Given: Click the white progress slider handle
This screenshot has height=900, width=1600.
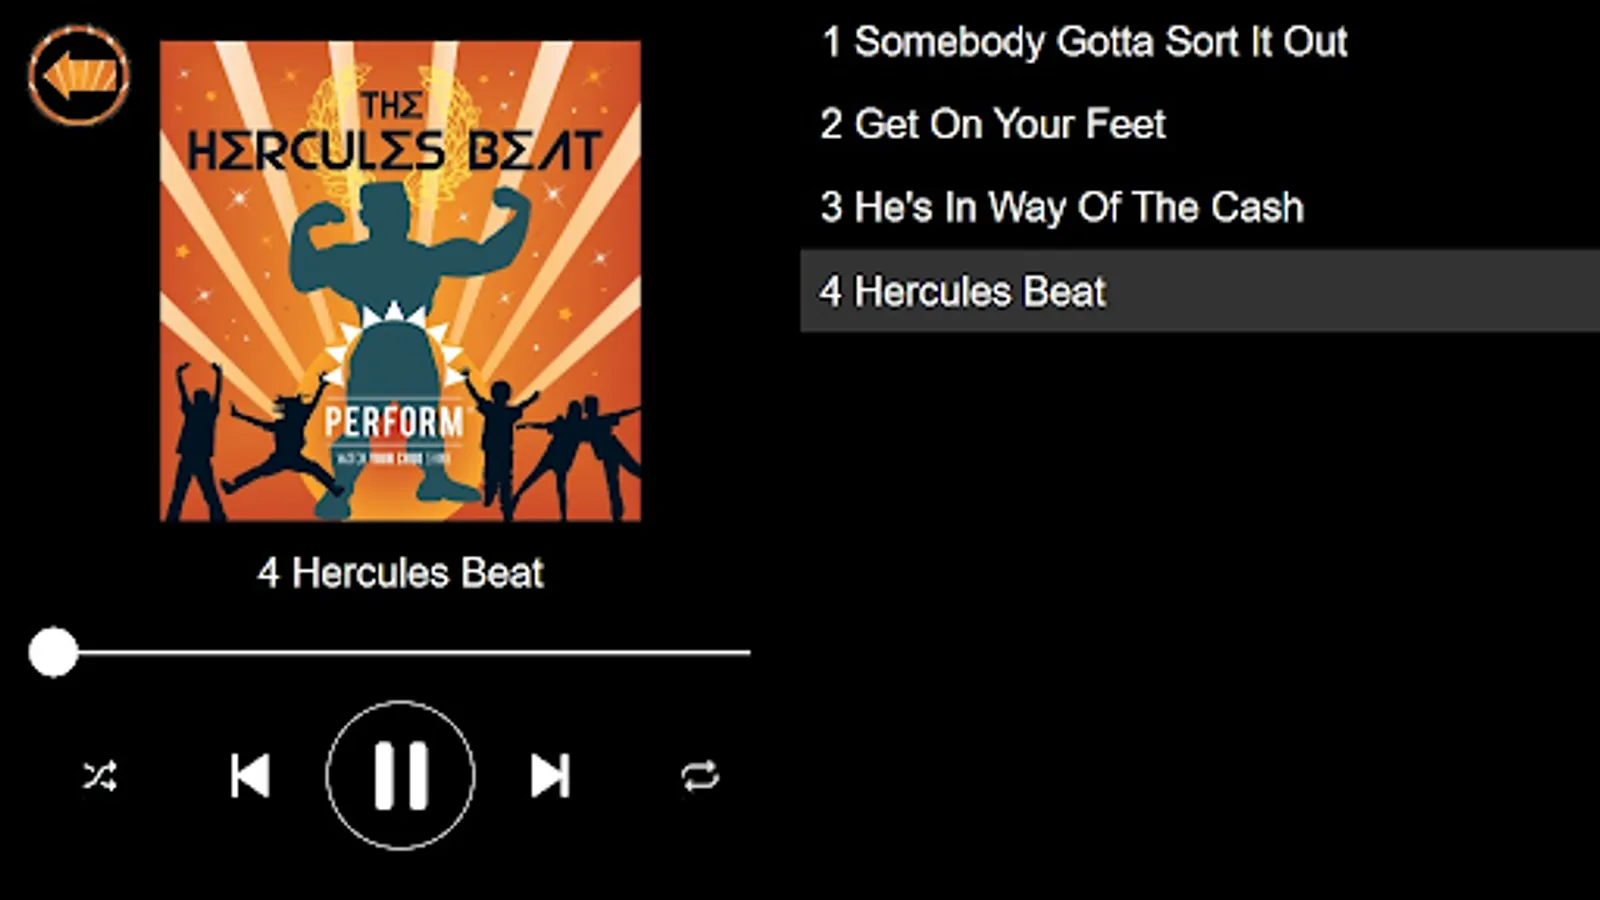Looking at the screenshot, I should [x=53, y=653].
